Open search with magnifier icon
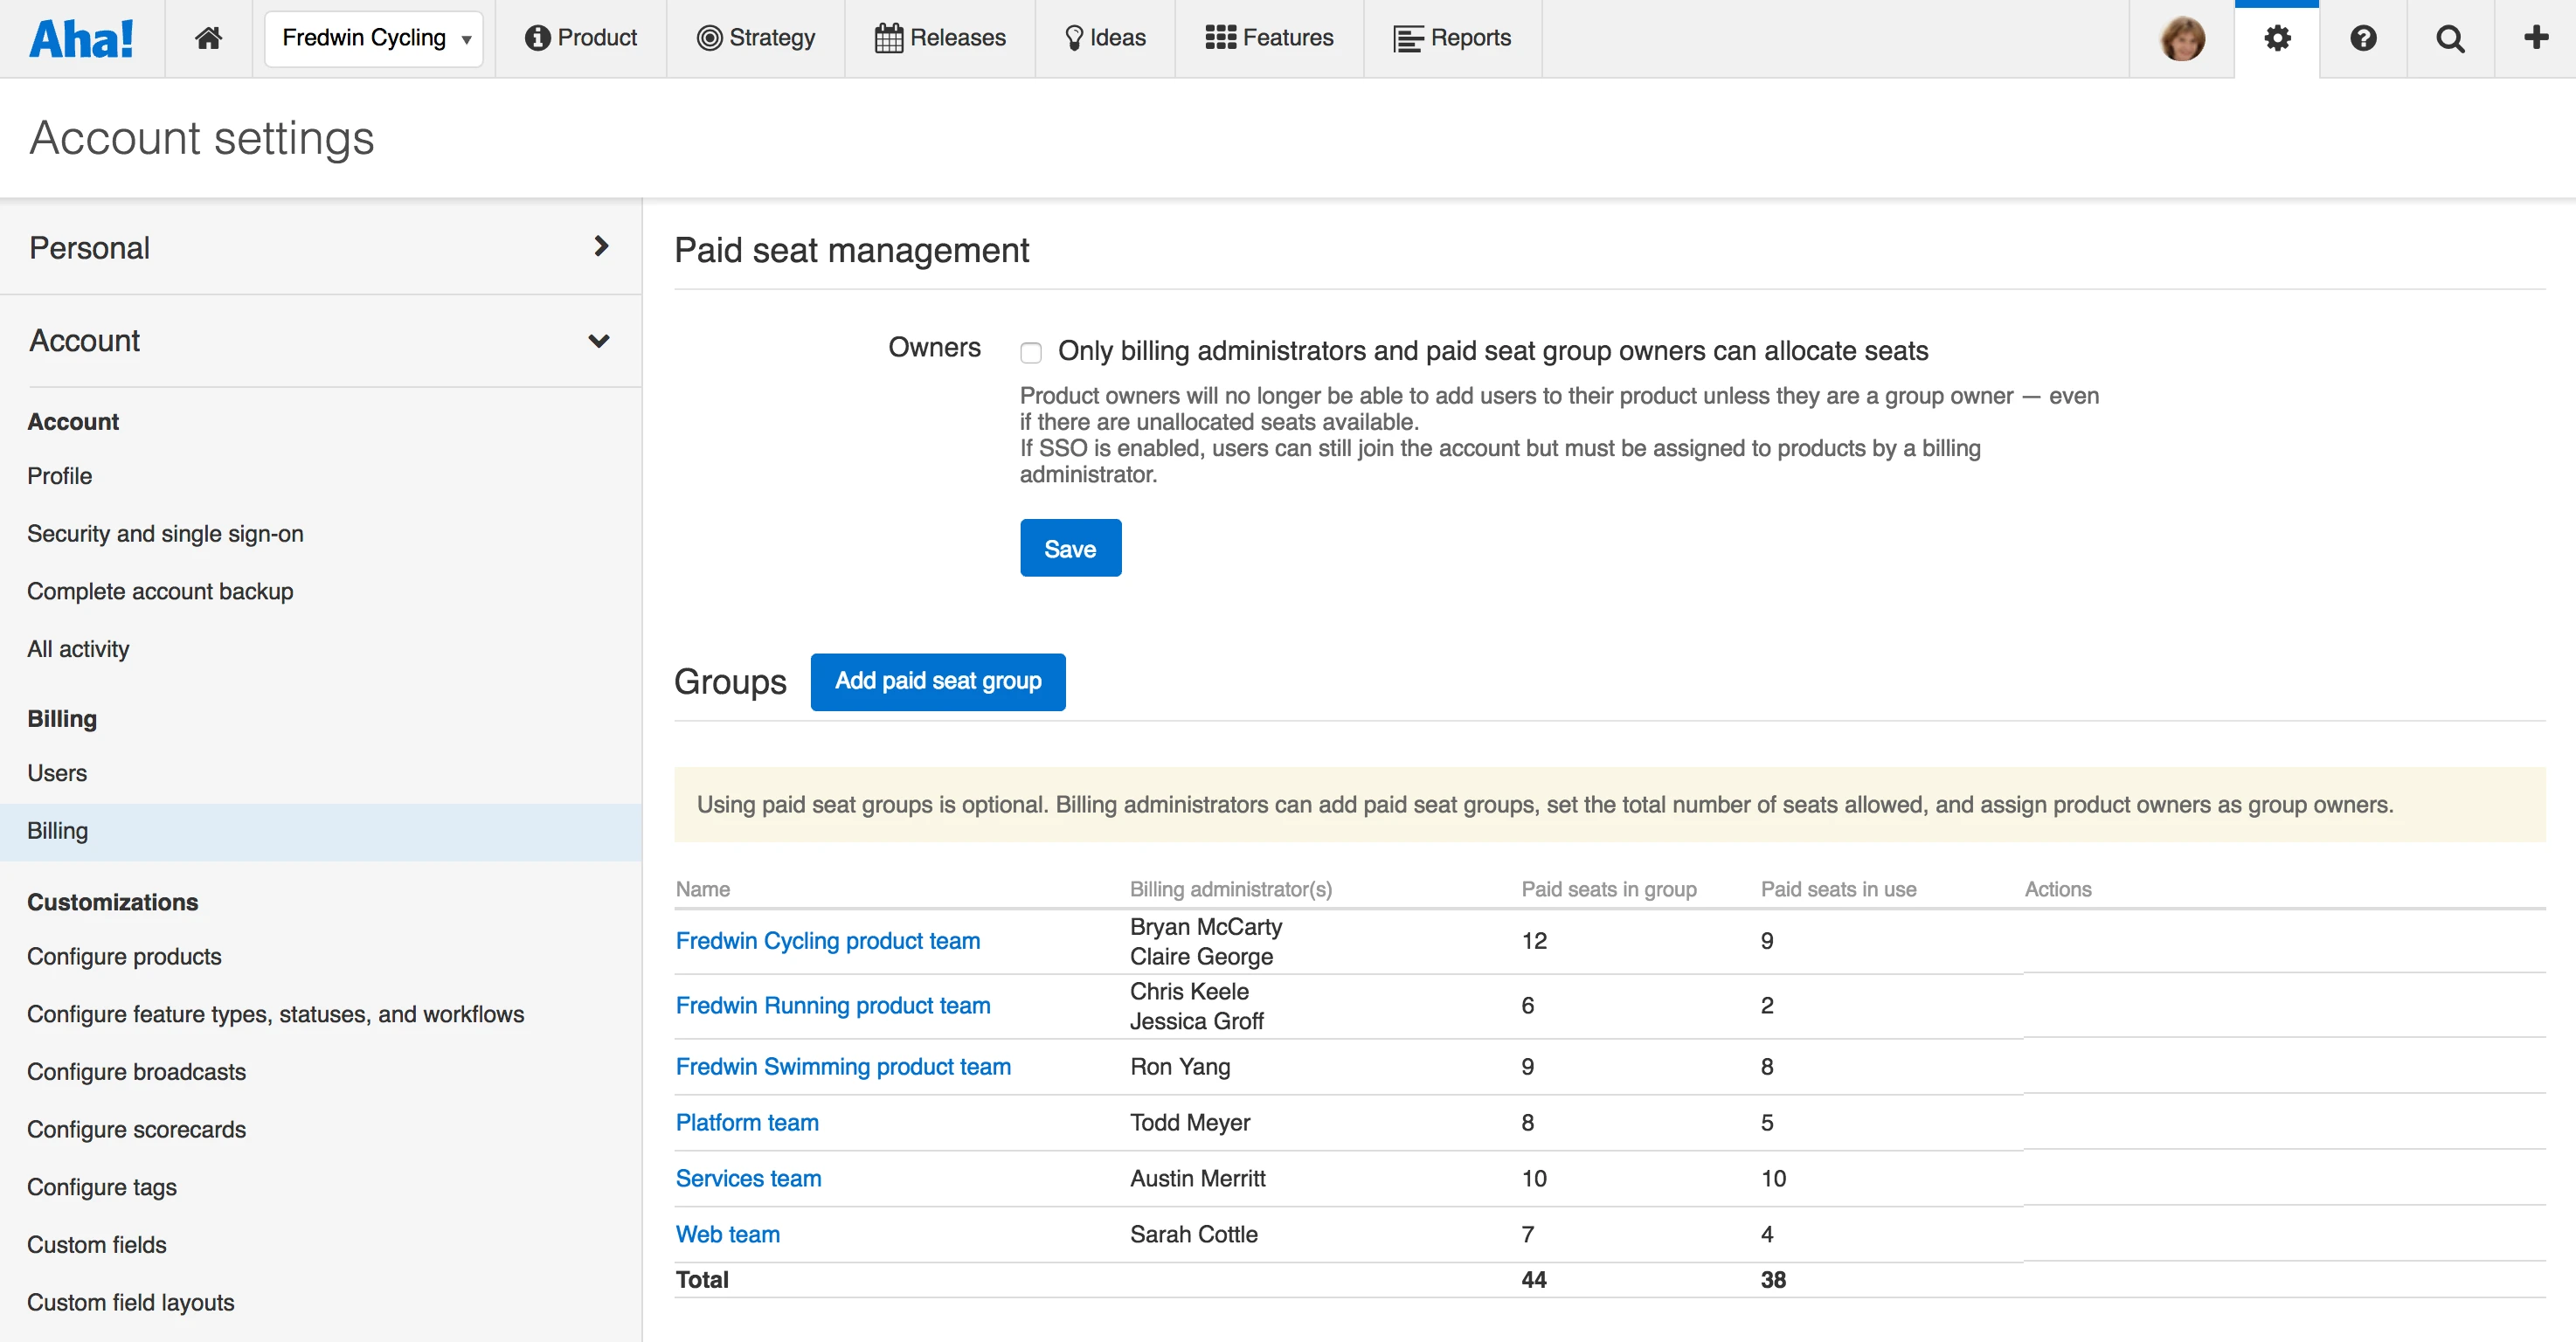This screenshot has width=2576, height=1342. (x=2450, y=38)
